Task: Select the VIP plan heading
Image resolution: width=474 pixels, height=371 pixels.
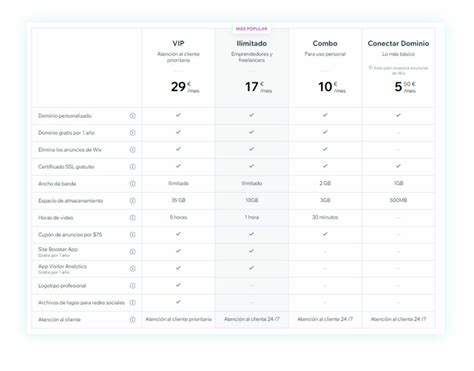Action: (178, 43)
